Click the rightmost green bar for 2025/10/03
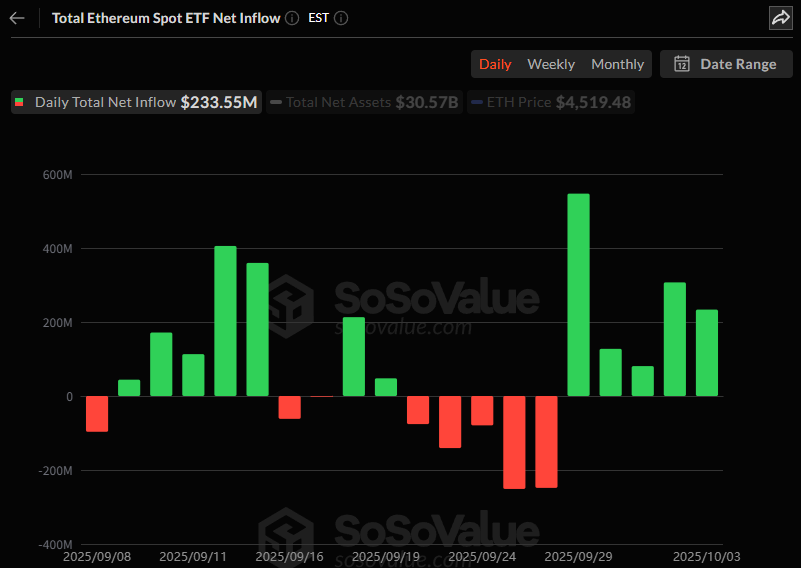The image size is (801, 568). 707,353
